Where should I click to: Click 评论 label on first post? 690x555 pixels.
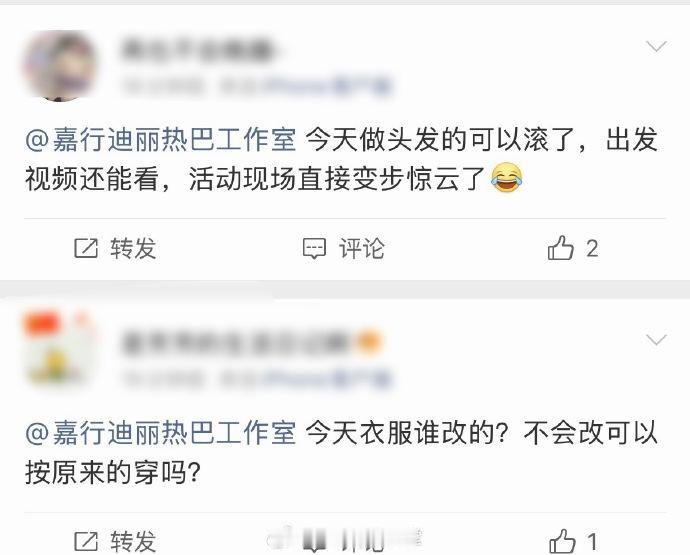pyautogui.click(x=362, y=249)
